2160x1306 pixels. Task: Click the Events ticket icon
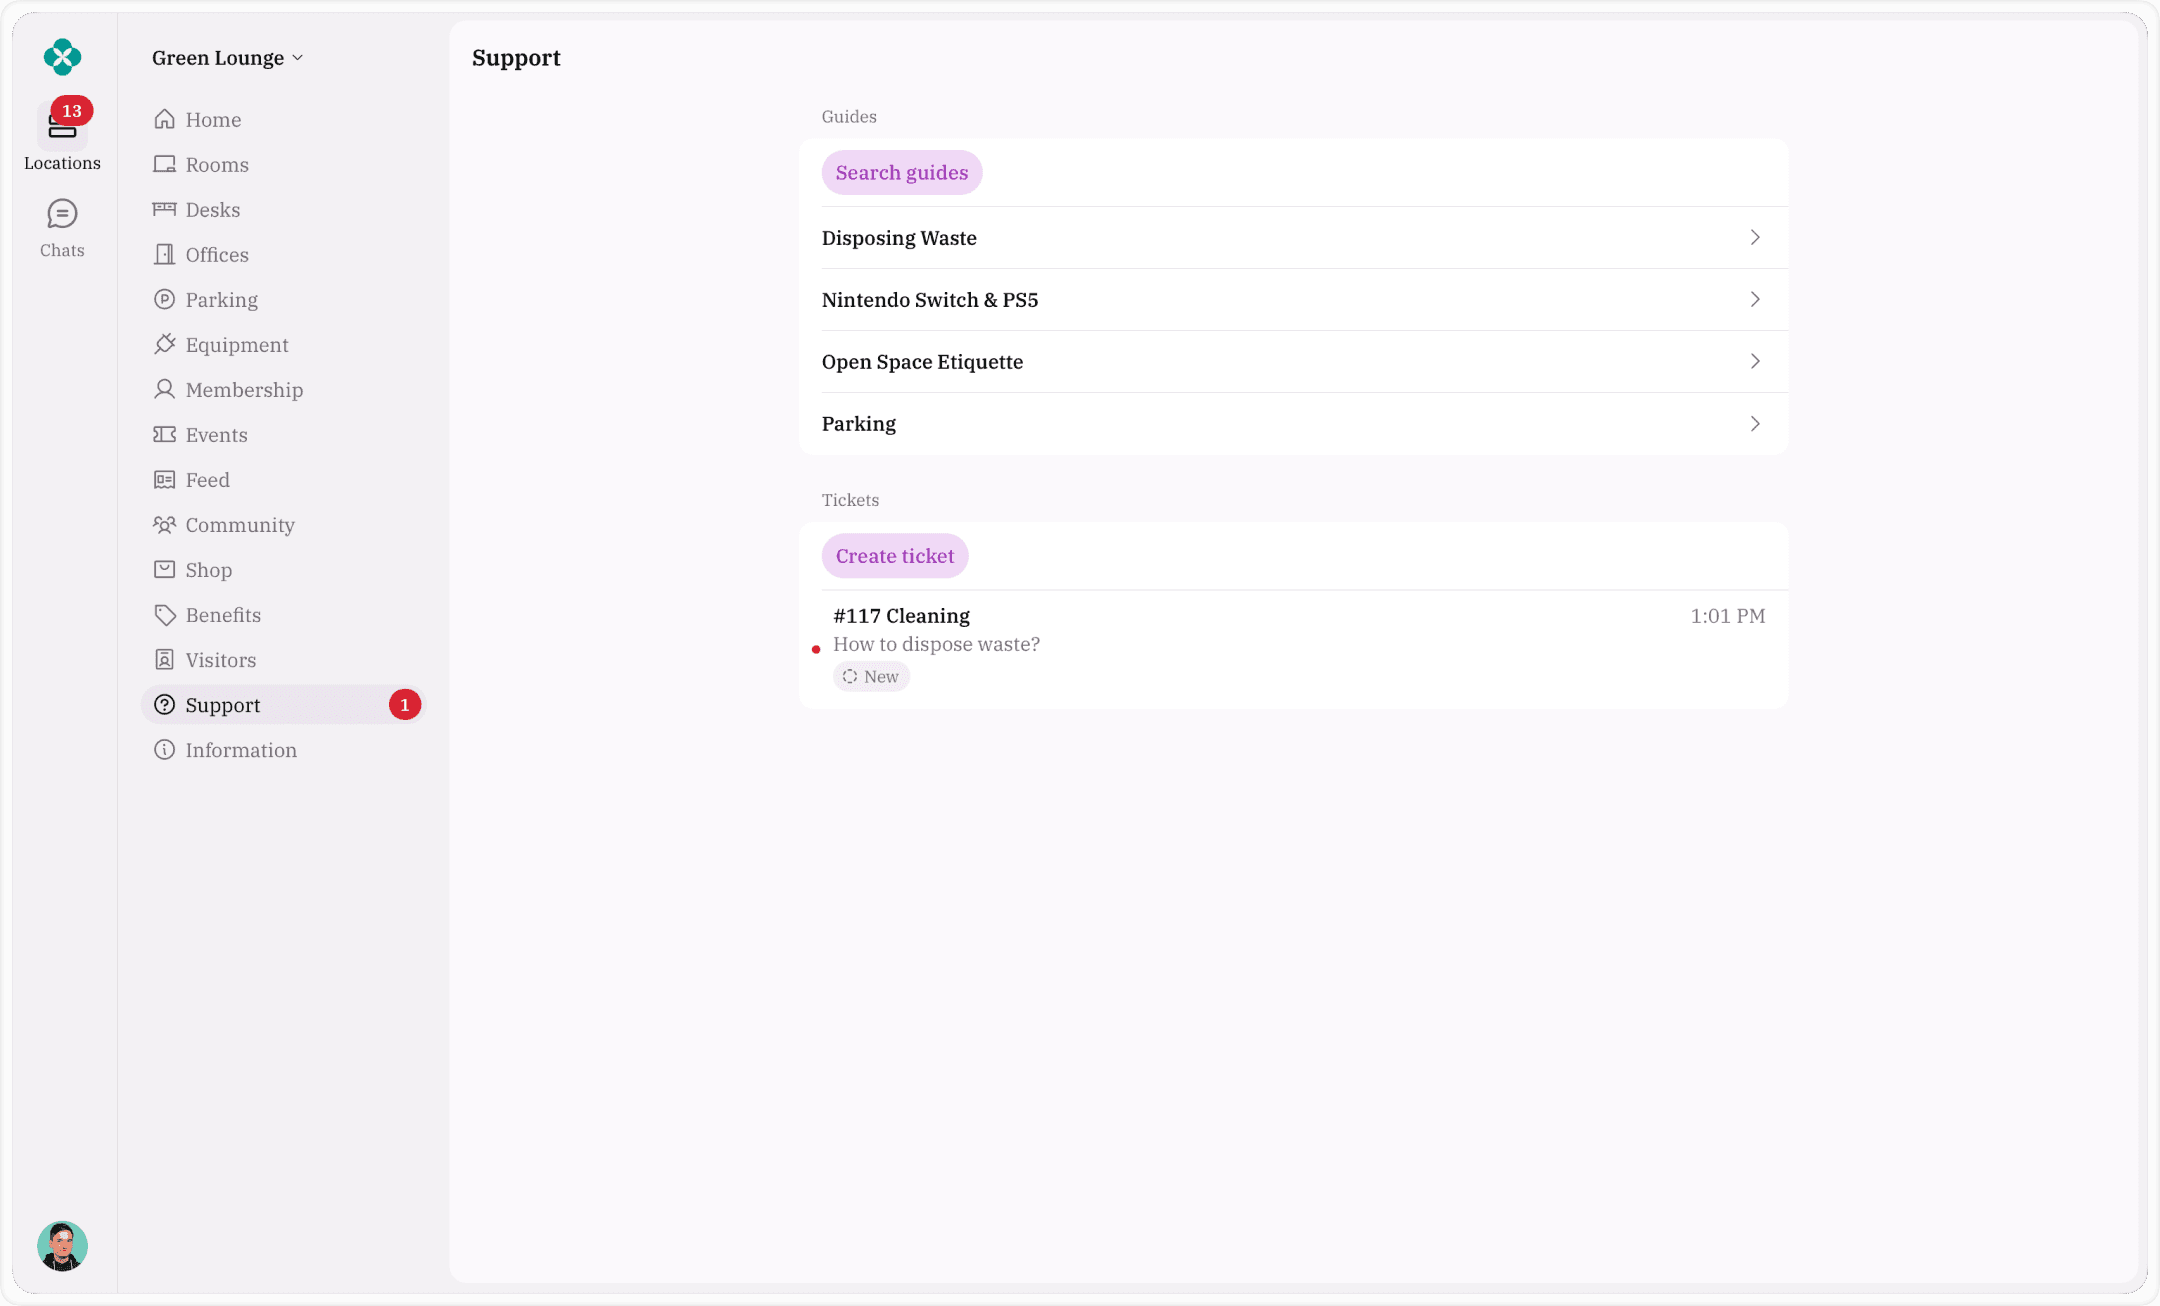point(164,434)
